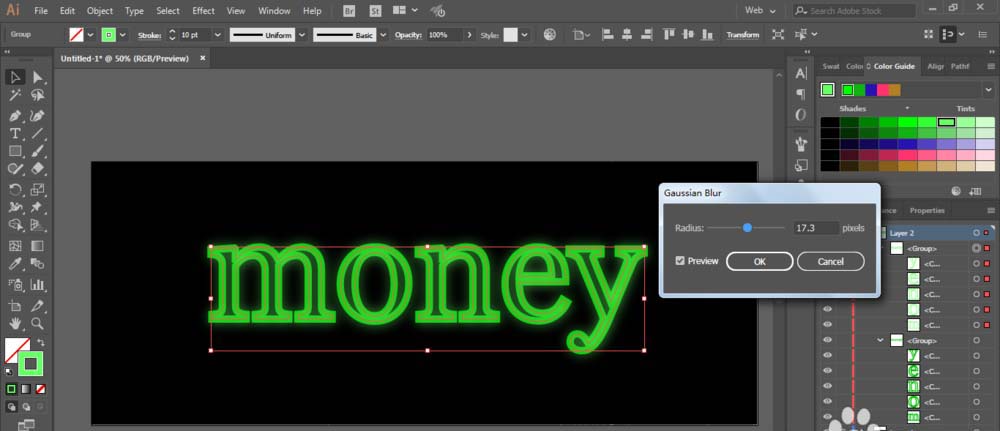This screenshot has width=1000, height=431.
Task: Select the Eraser tool
Action: click(38, 169)
